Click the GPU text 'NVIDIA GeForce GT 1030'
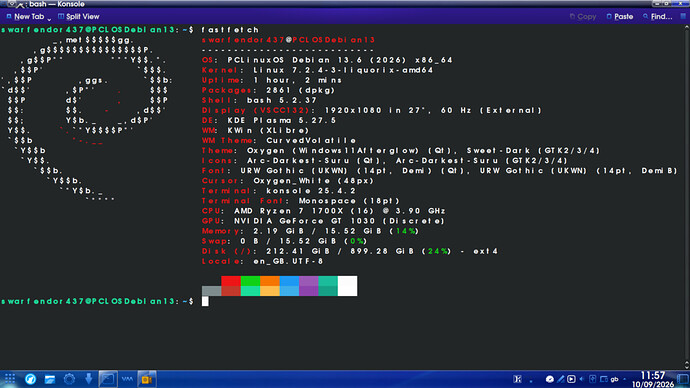 pyautogui.click(x=305, y=221)
